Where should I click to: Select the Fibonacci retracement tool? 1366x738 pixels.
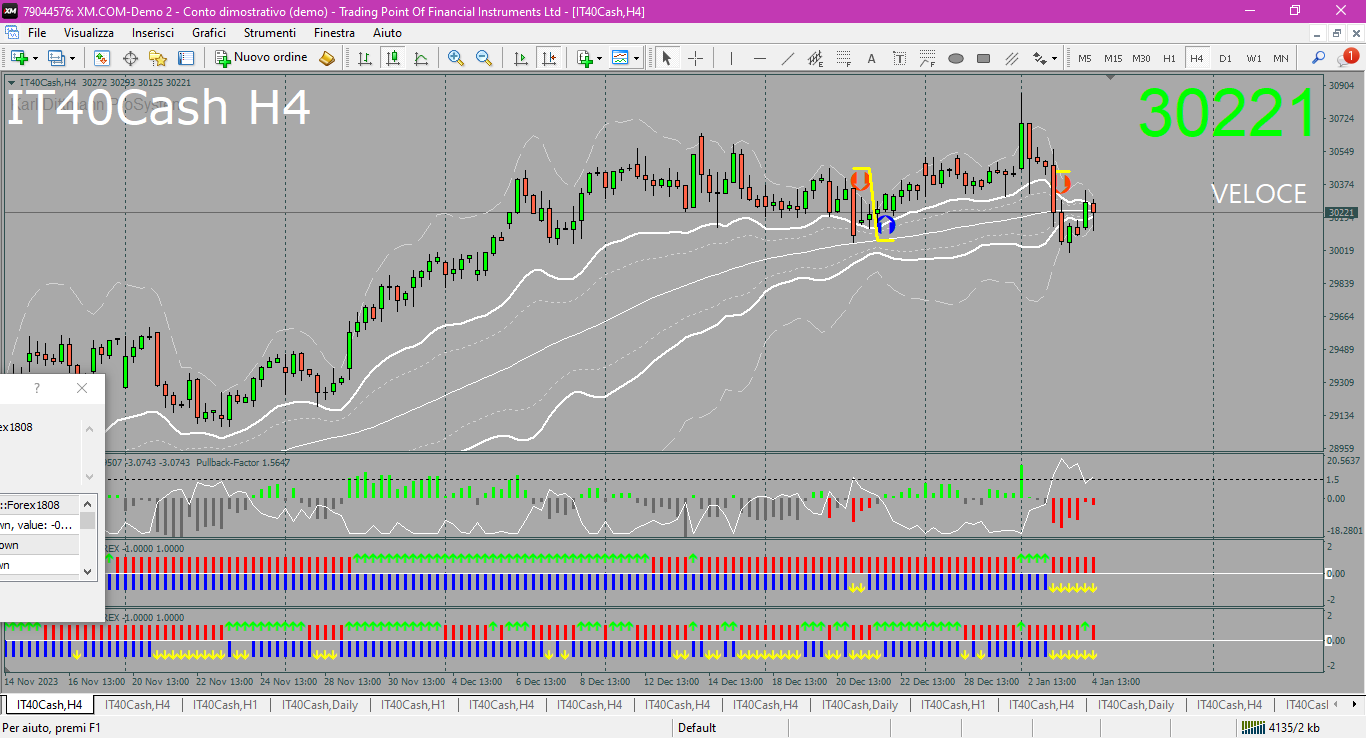(x=843, y=58)
